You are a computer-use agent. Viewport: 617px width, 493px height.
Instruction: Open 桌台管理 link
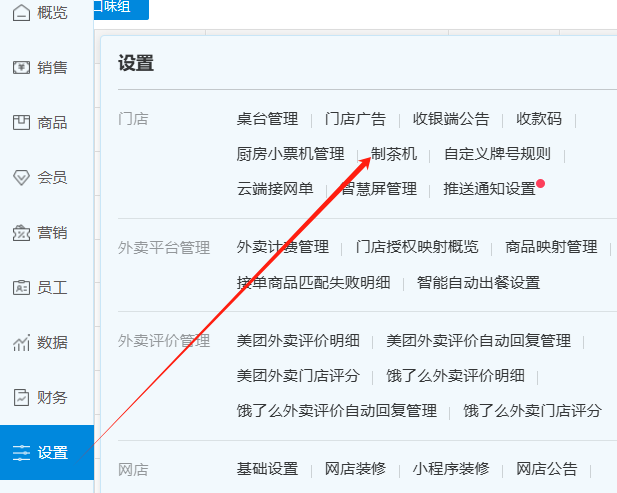267,119
